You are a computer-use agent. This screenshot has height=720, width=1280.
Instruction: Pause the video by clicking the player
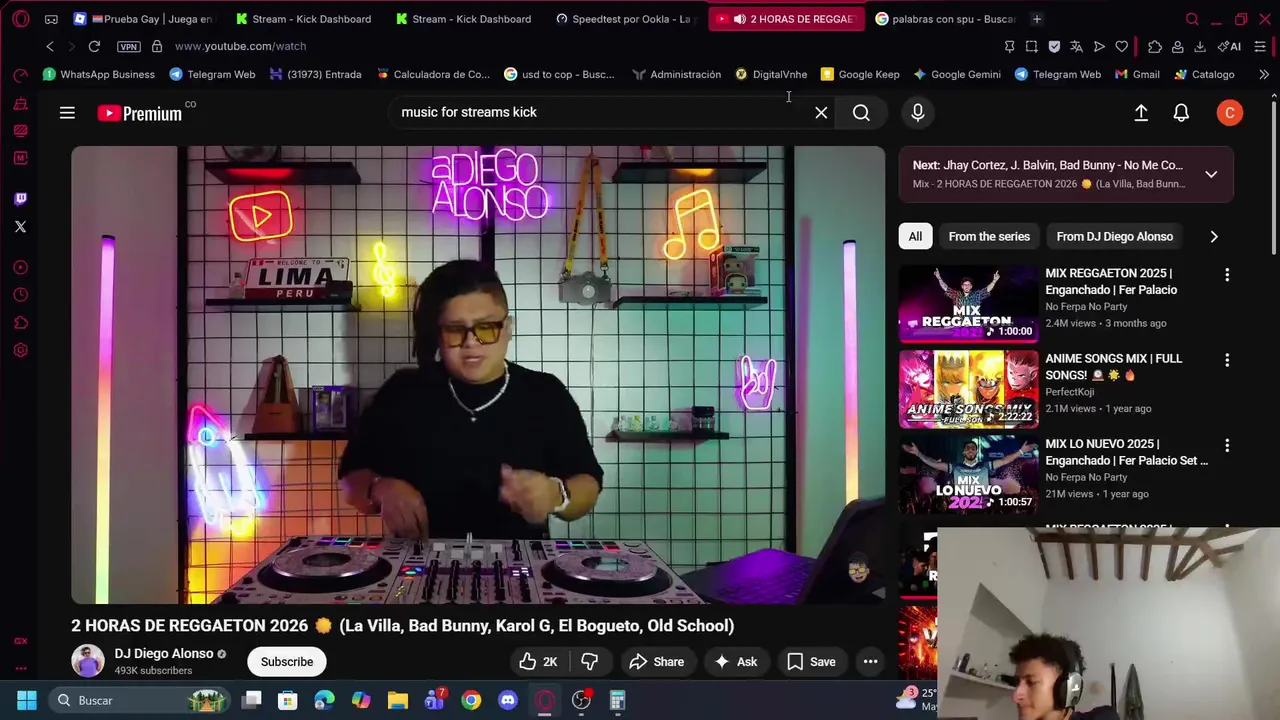[478, 375]
